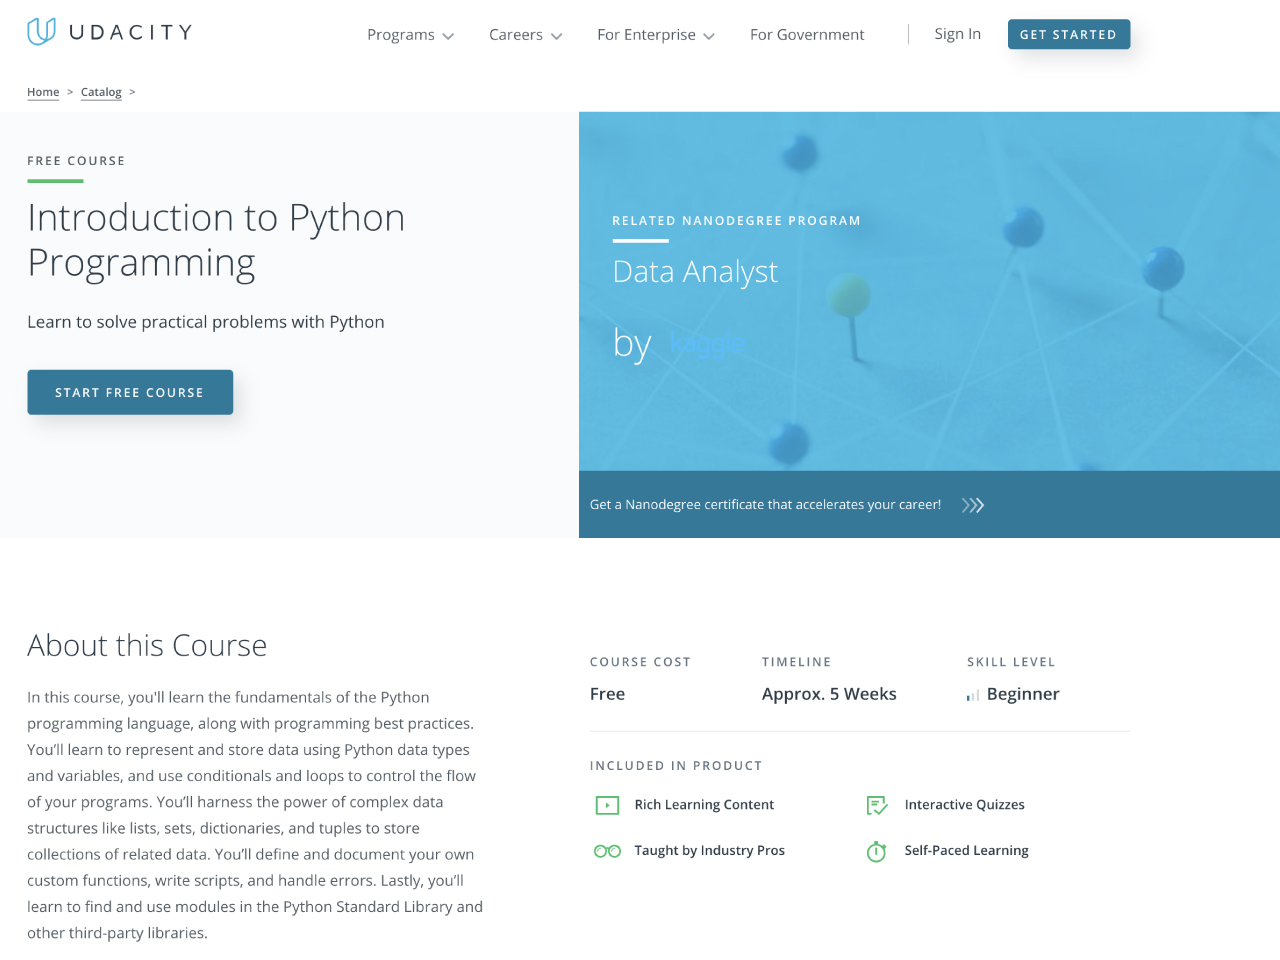Open the Programs menu
The width and height of the screenshot is (1280, 960).
pyautogui.click(x=401, y=35)
